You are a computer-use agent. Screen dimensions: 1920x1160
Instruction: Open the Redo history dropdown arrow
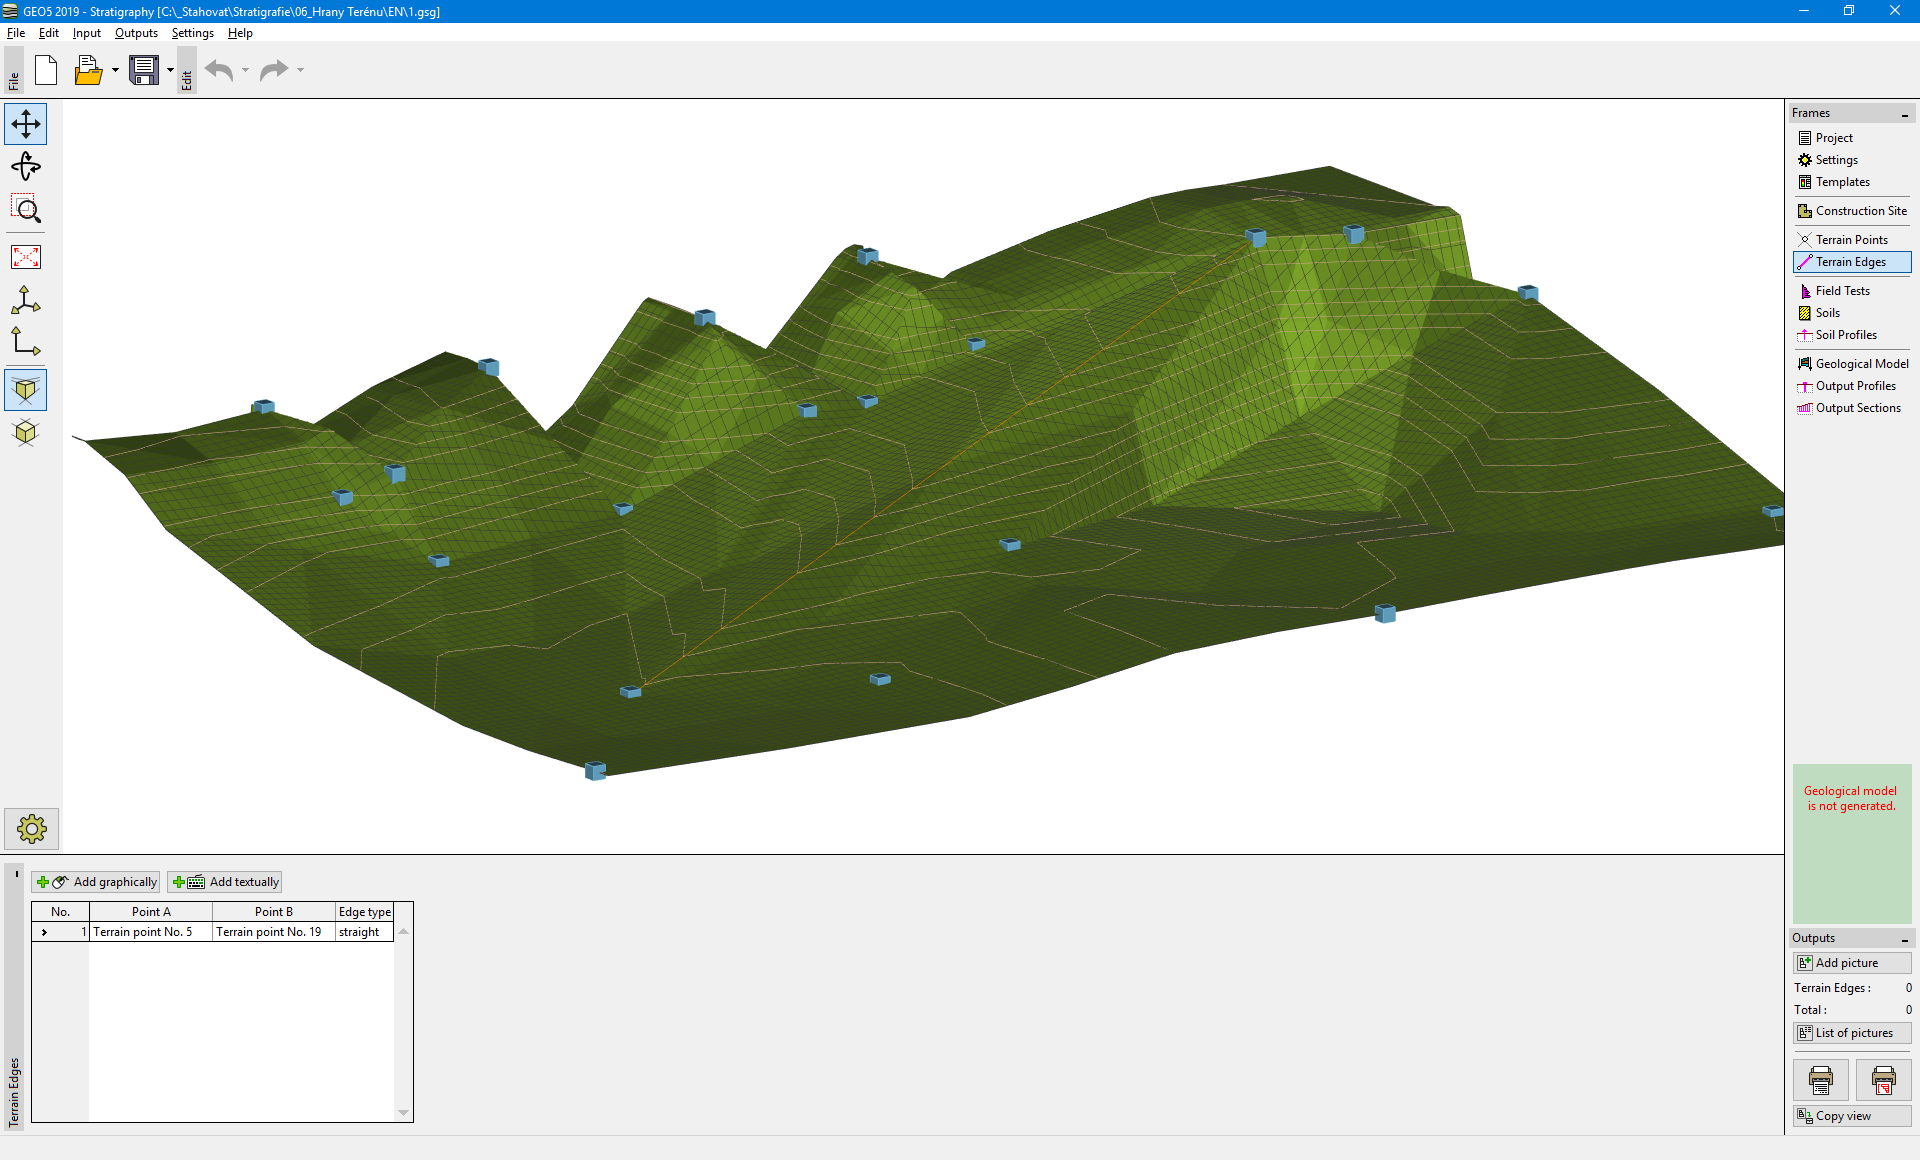(x=300, y=70)
